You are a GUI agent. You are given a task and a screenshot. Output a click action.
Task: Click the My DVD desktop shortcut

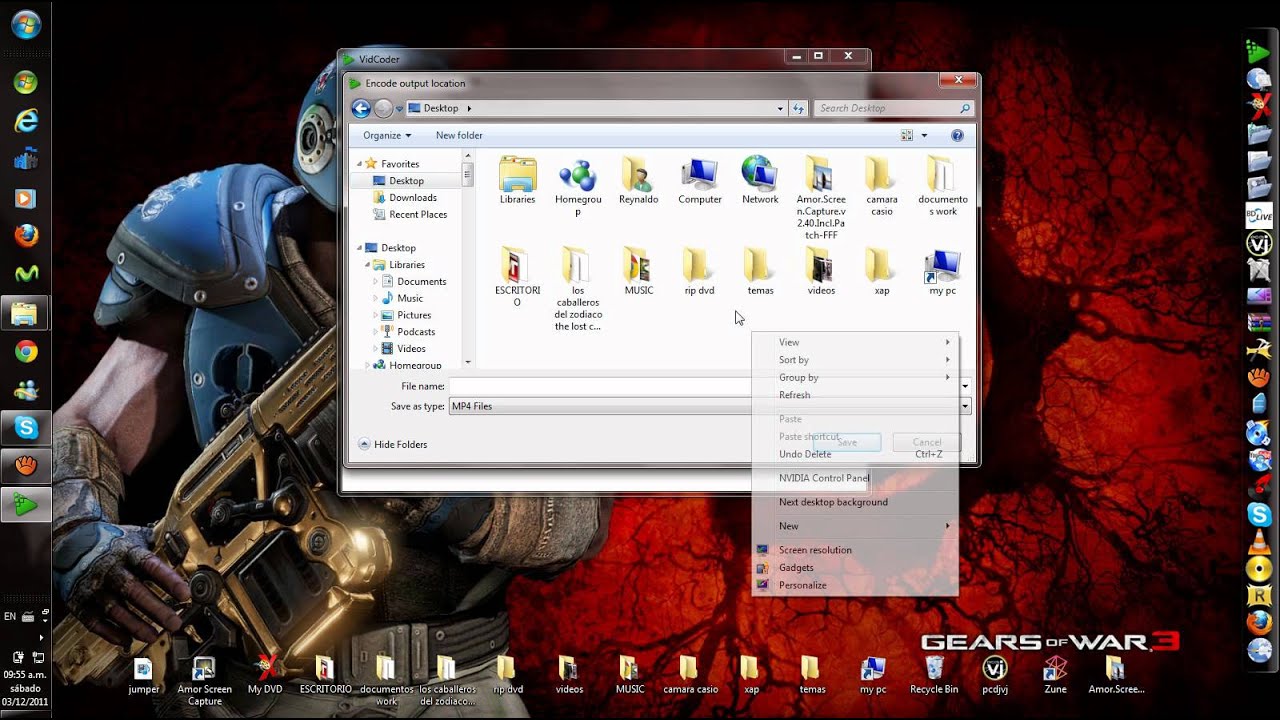265,675
